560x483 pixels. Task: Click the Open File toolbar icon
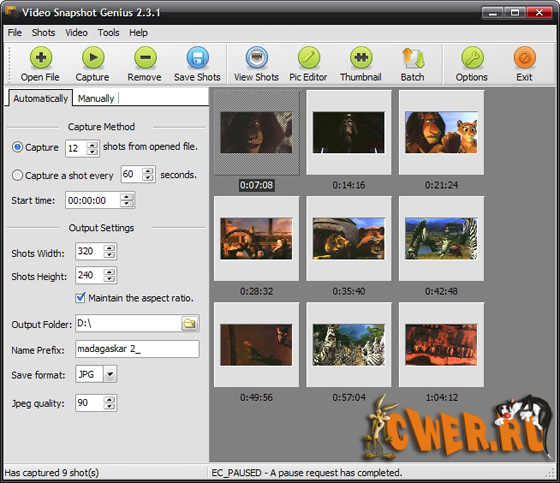pyautogui.click(x=41, y=58)
